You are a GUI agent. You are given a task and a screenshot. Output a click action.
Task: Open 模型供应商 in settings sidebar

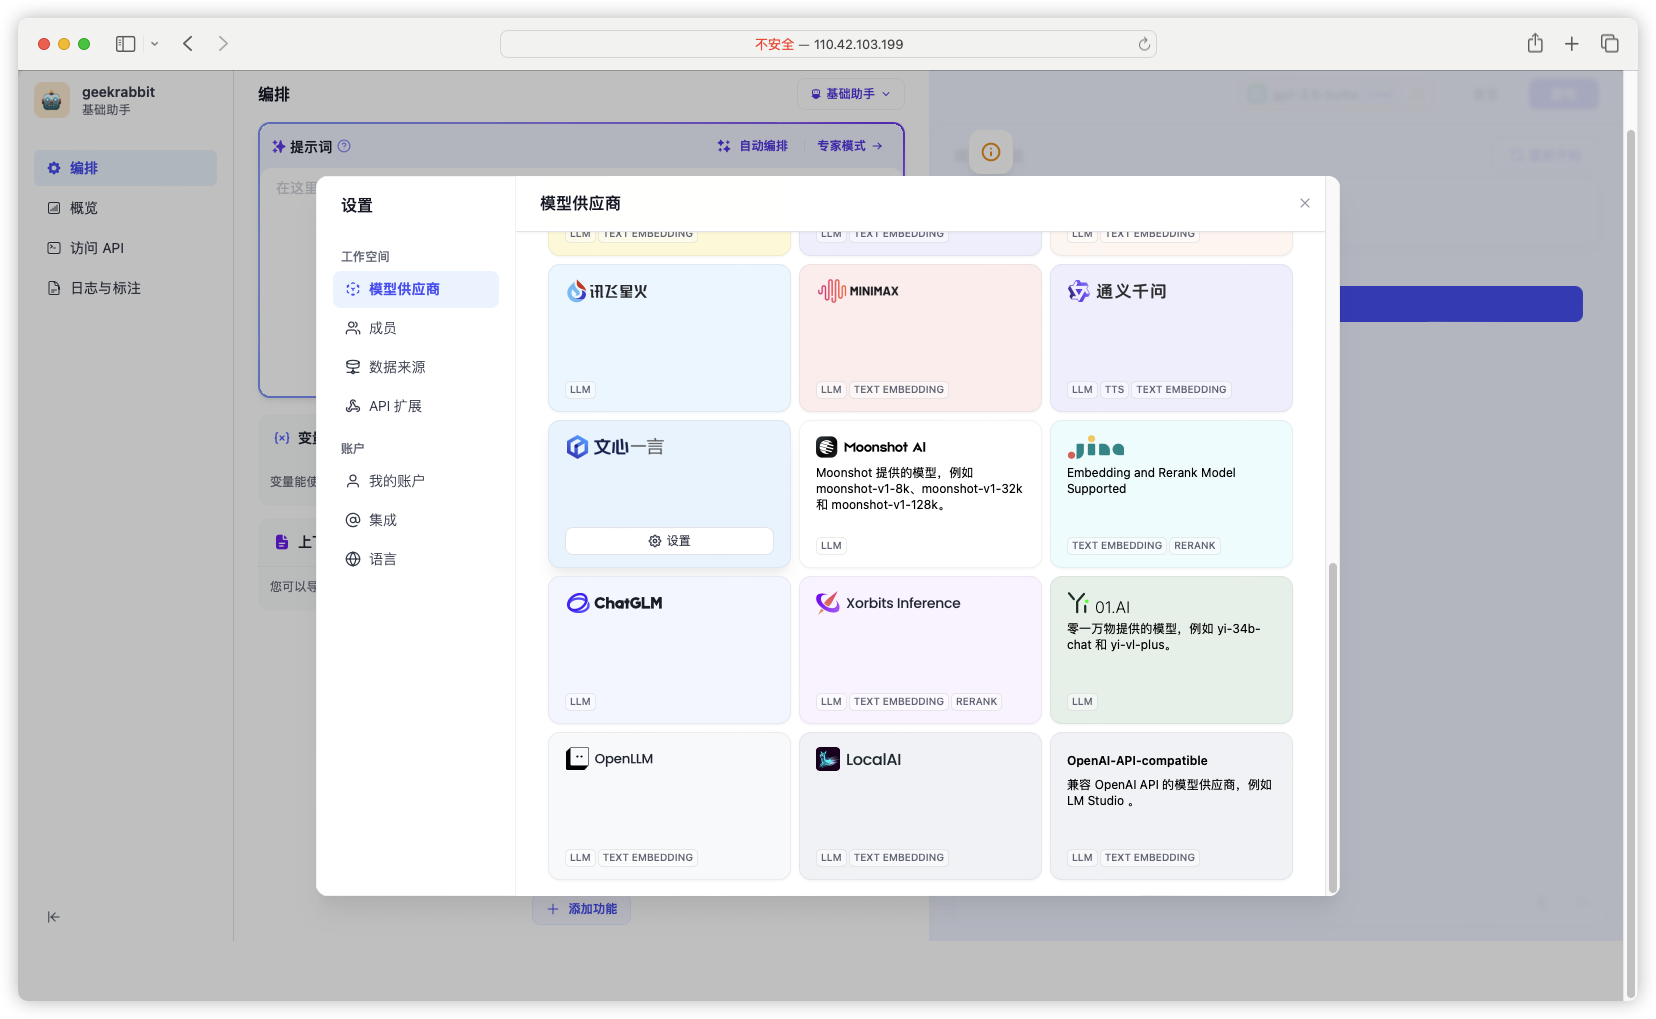coord(416,289)
